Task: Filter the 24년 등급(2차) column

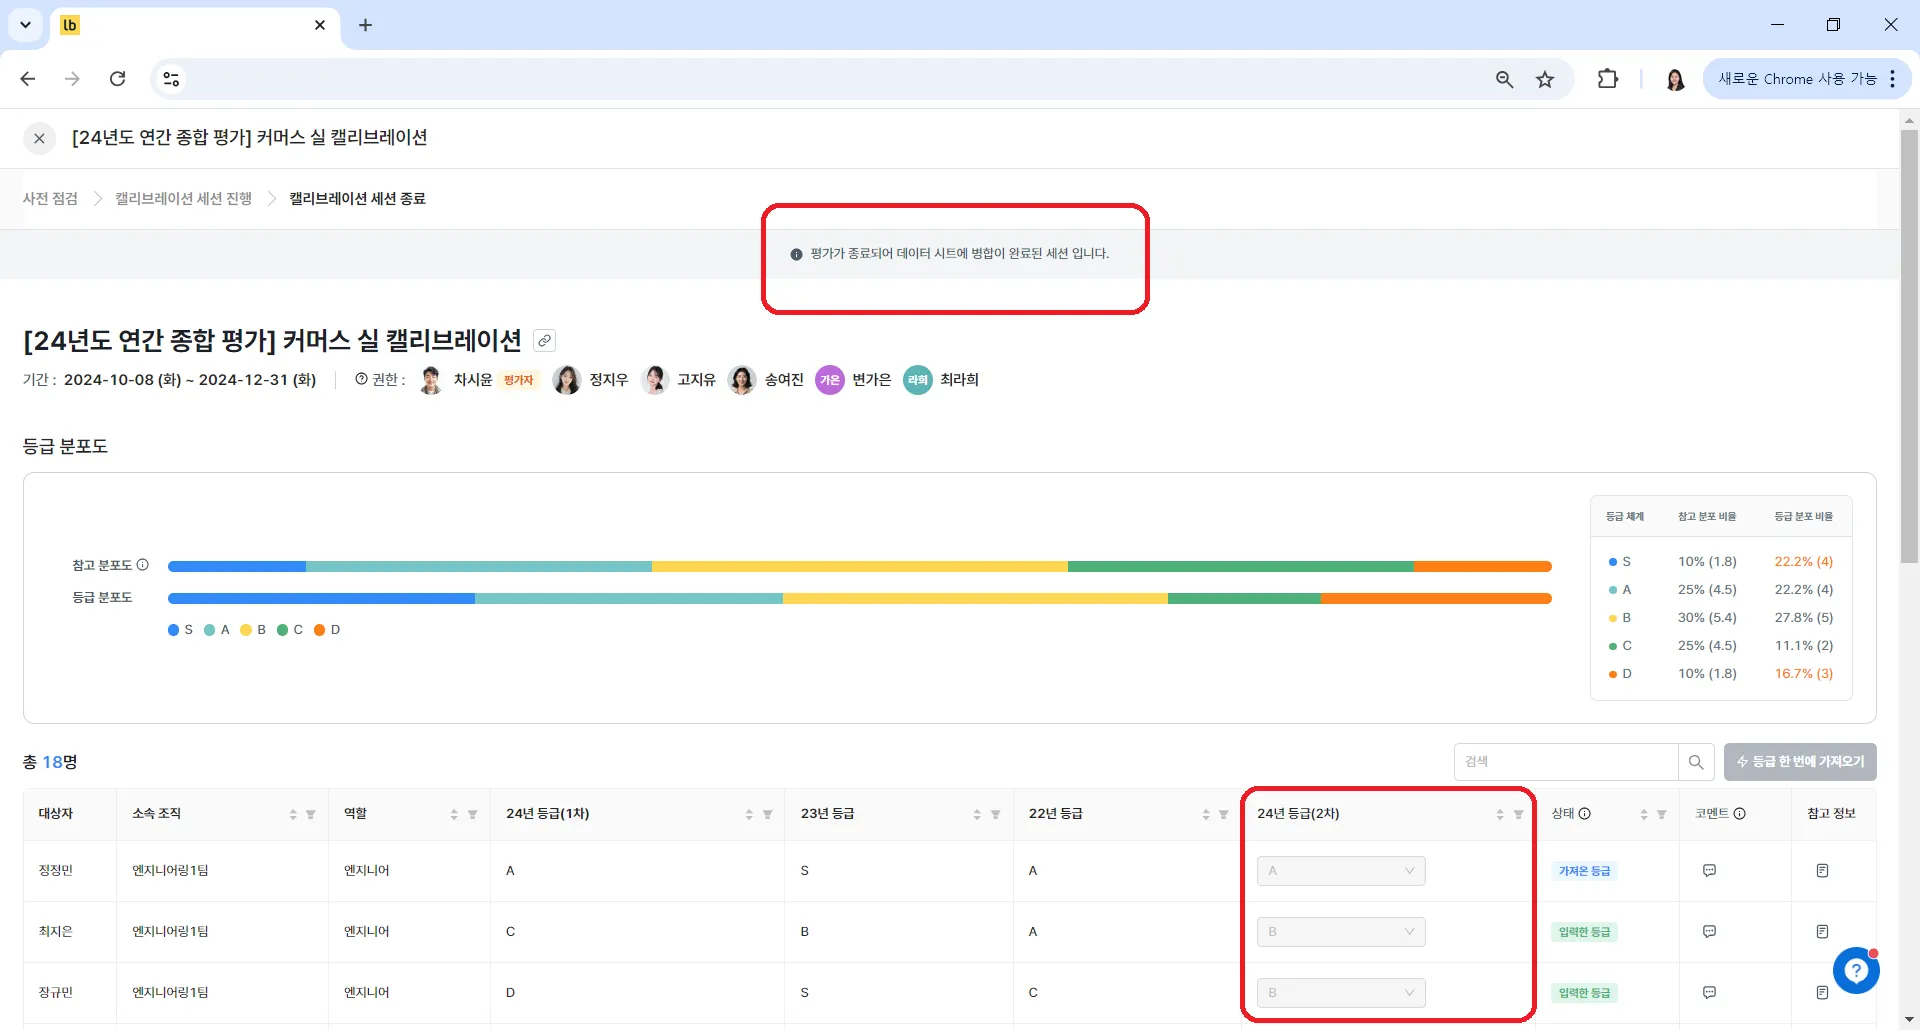Action: pyautogui.click(x=1519, y=815)
